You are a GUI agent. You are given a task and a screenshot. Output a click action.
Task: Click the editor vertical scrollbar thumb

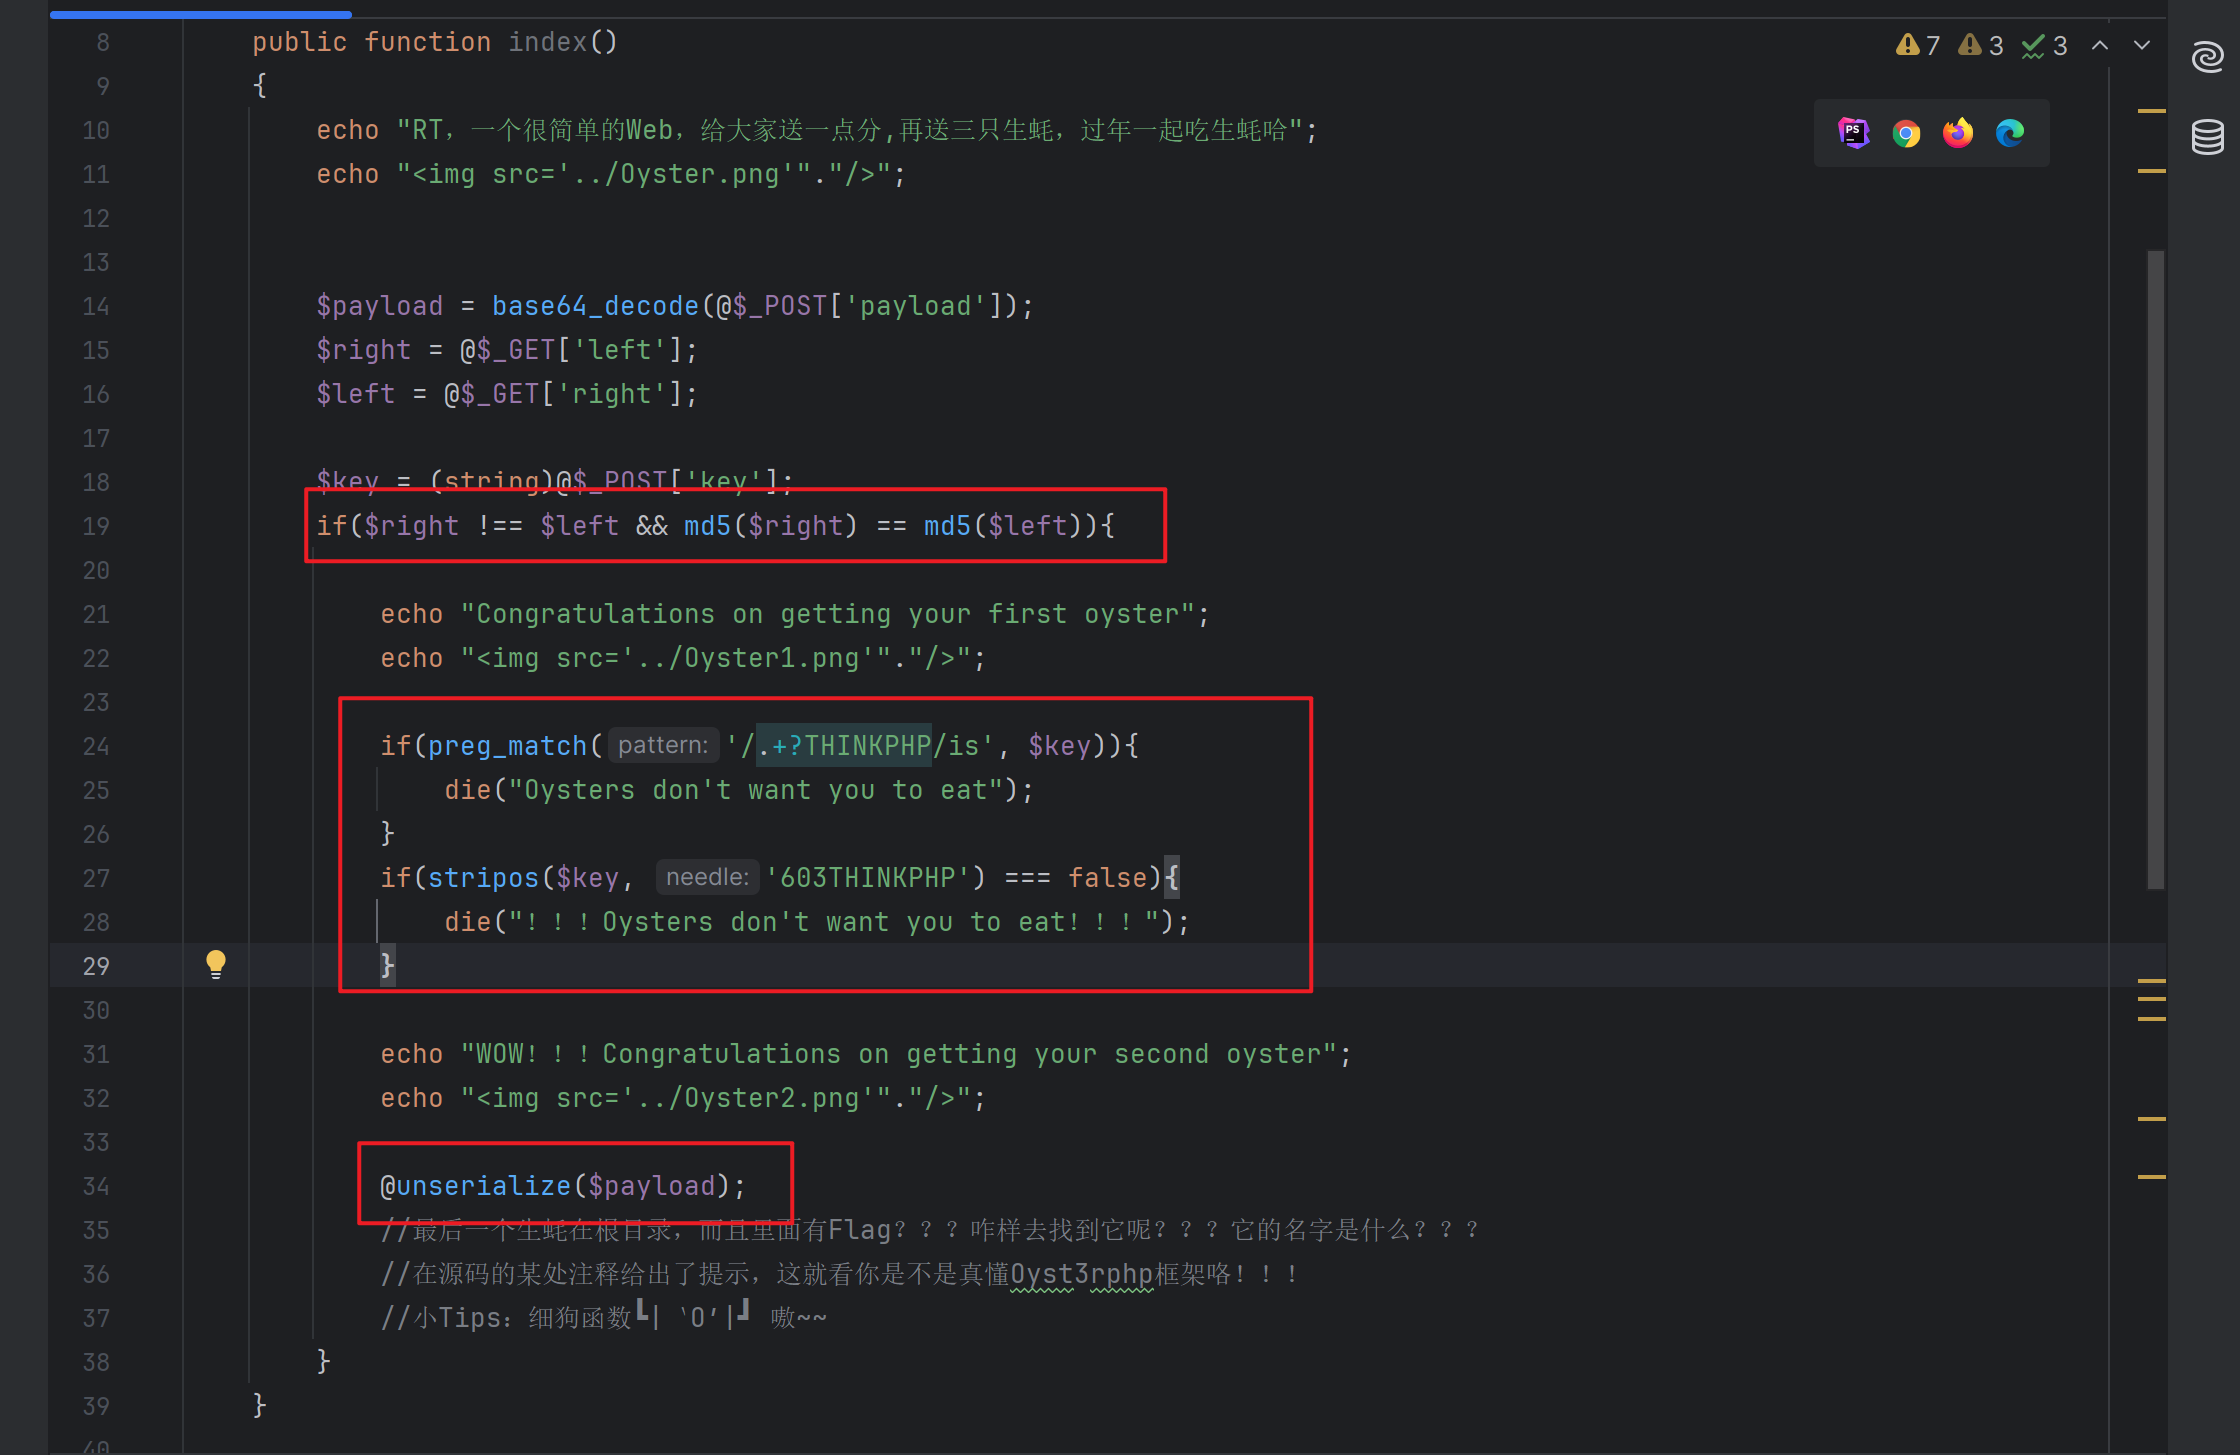click(2155, 569)
